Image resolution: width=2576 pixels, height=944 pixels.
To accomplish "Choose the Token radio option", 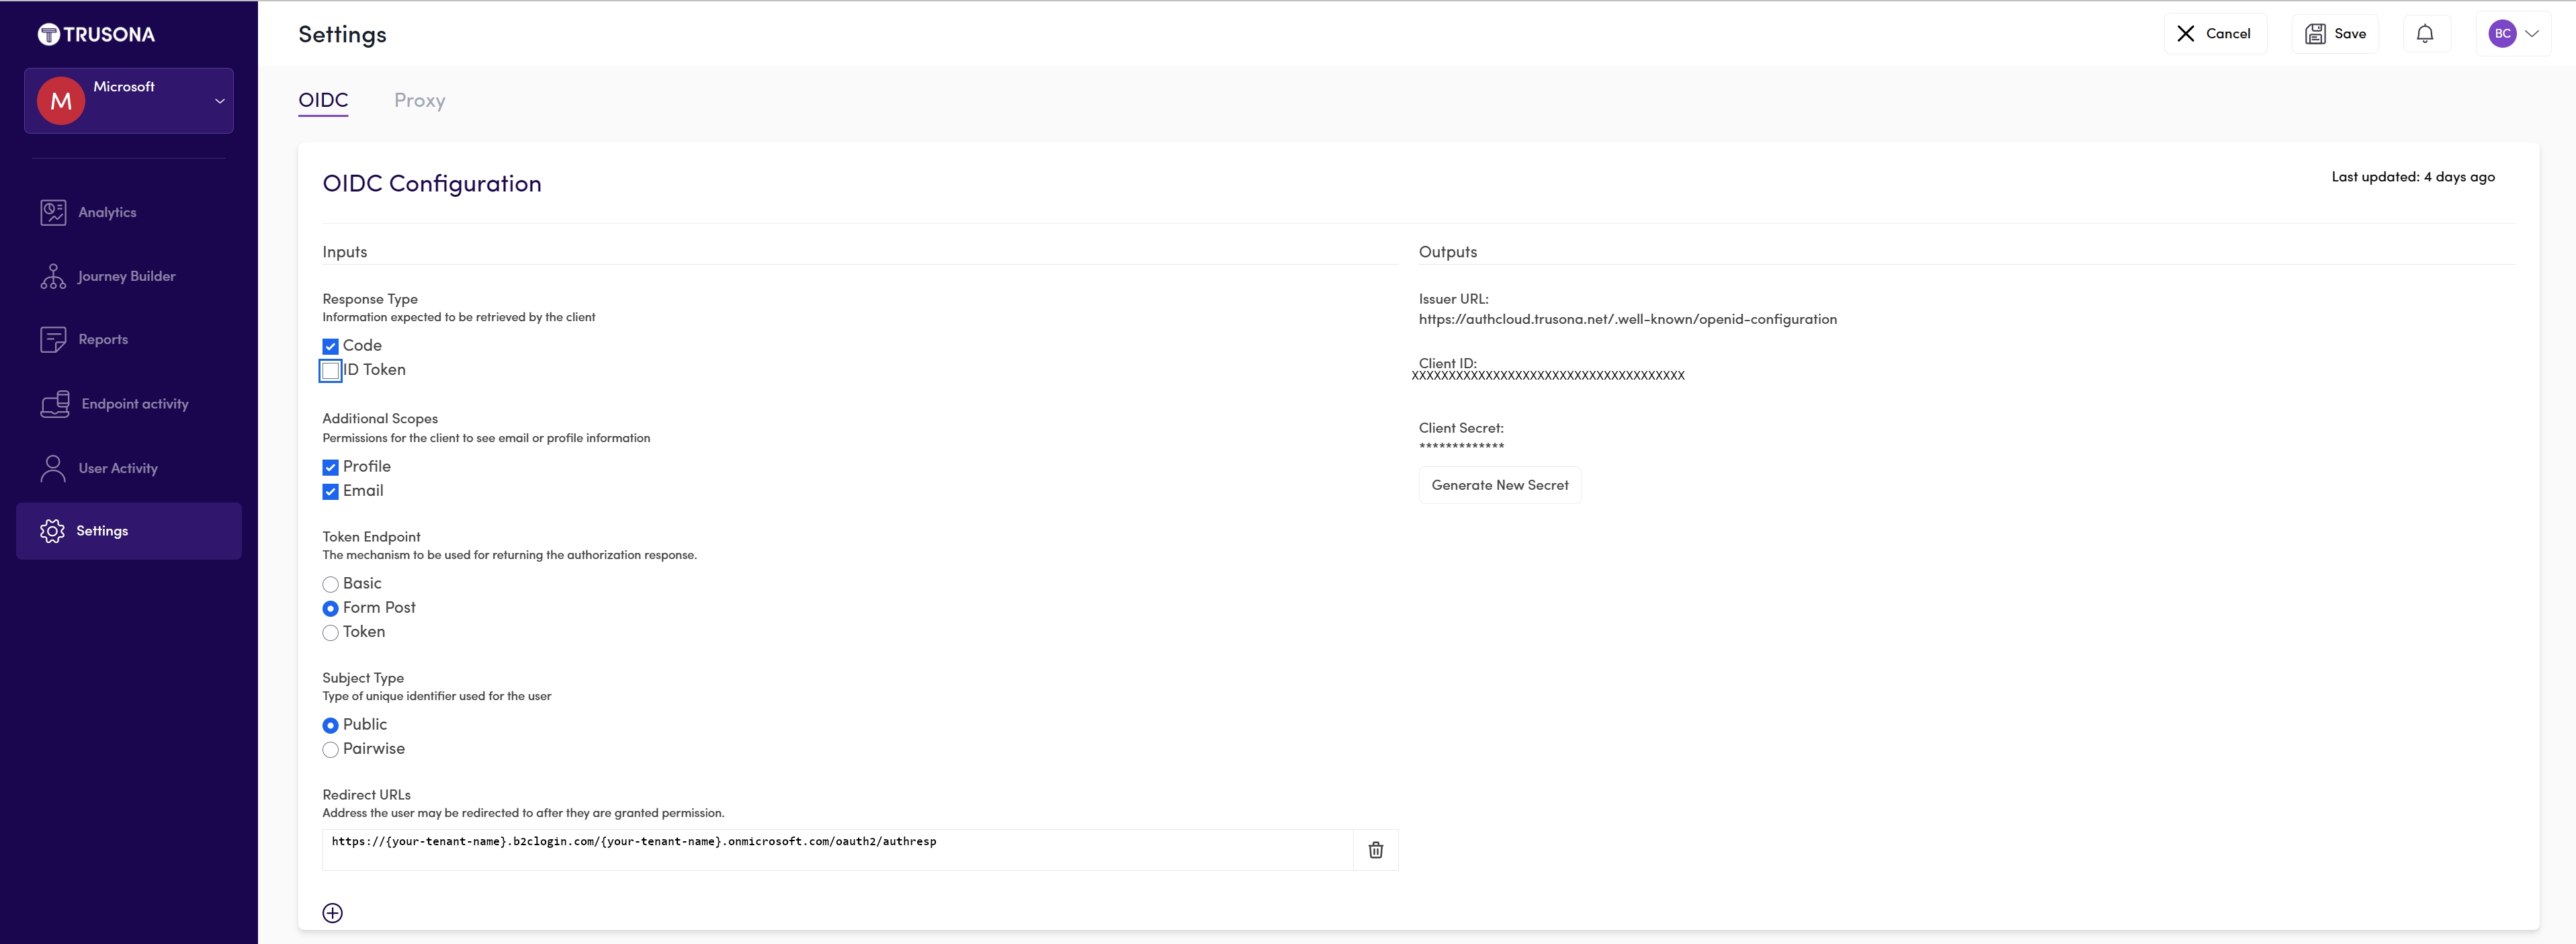I will (330, 633).
